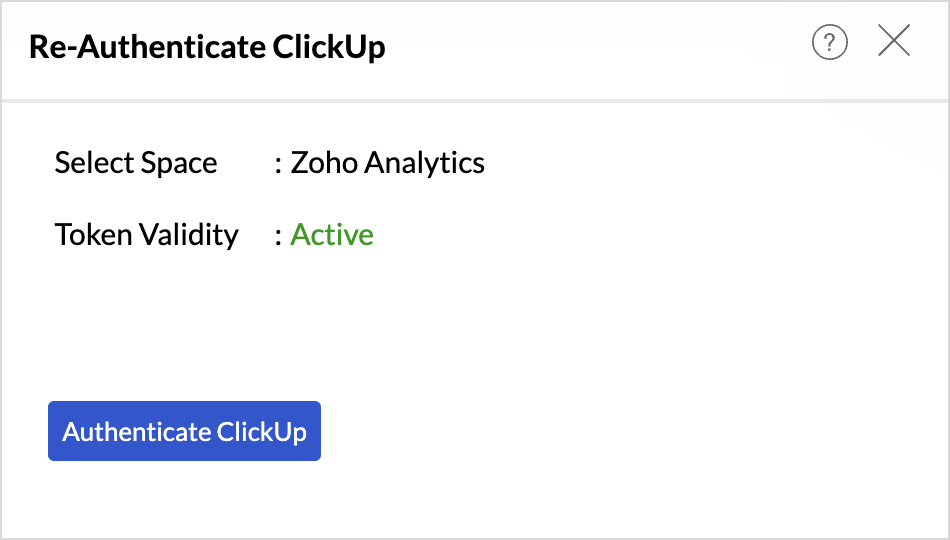
Task: Dismiss dialog using the X icon
Action: tap(894, 41)
